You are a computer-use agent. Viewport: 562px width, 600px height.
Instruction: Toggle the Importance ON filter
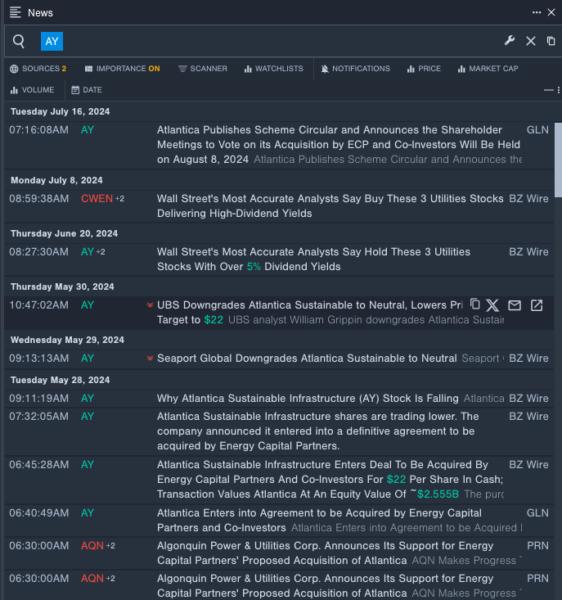coord(122,69)
